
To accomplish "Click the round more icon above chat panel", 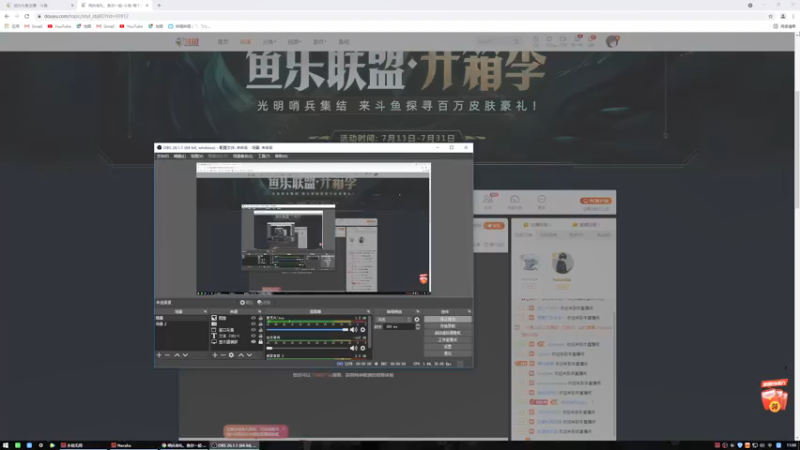I will tap(541, 201).
